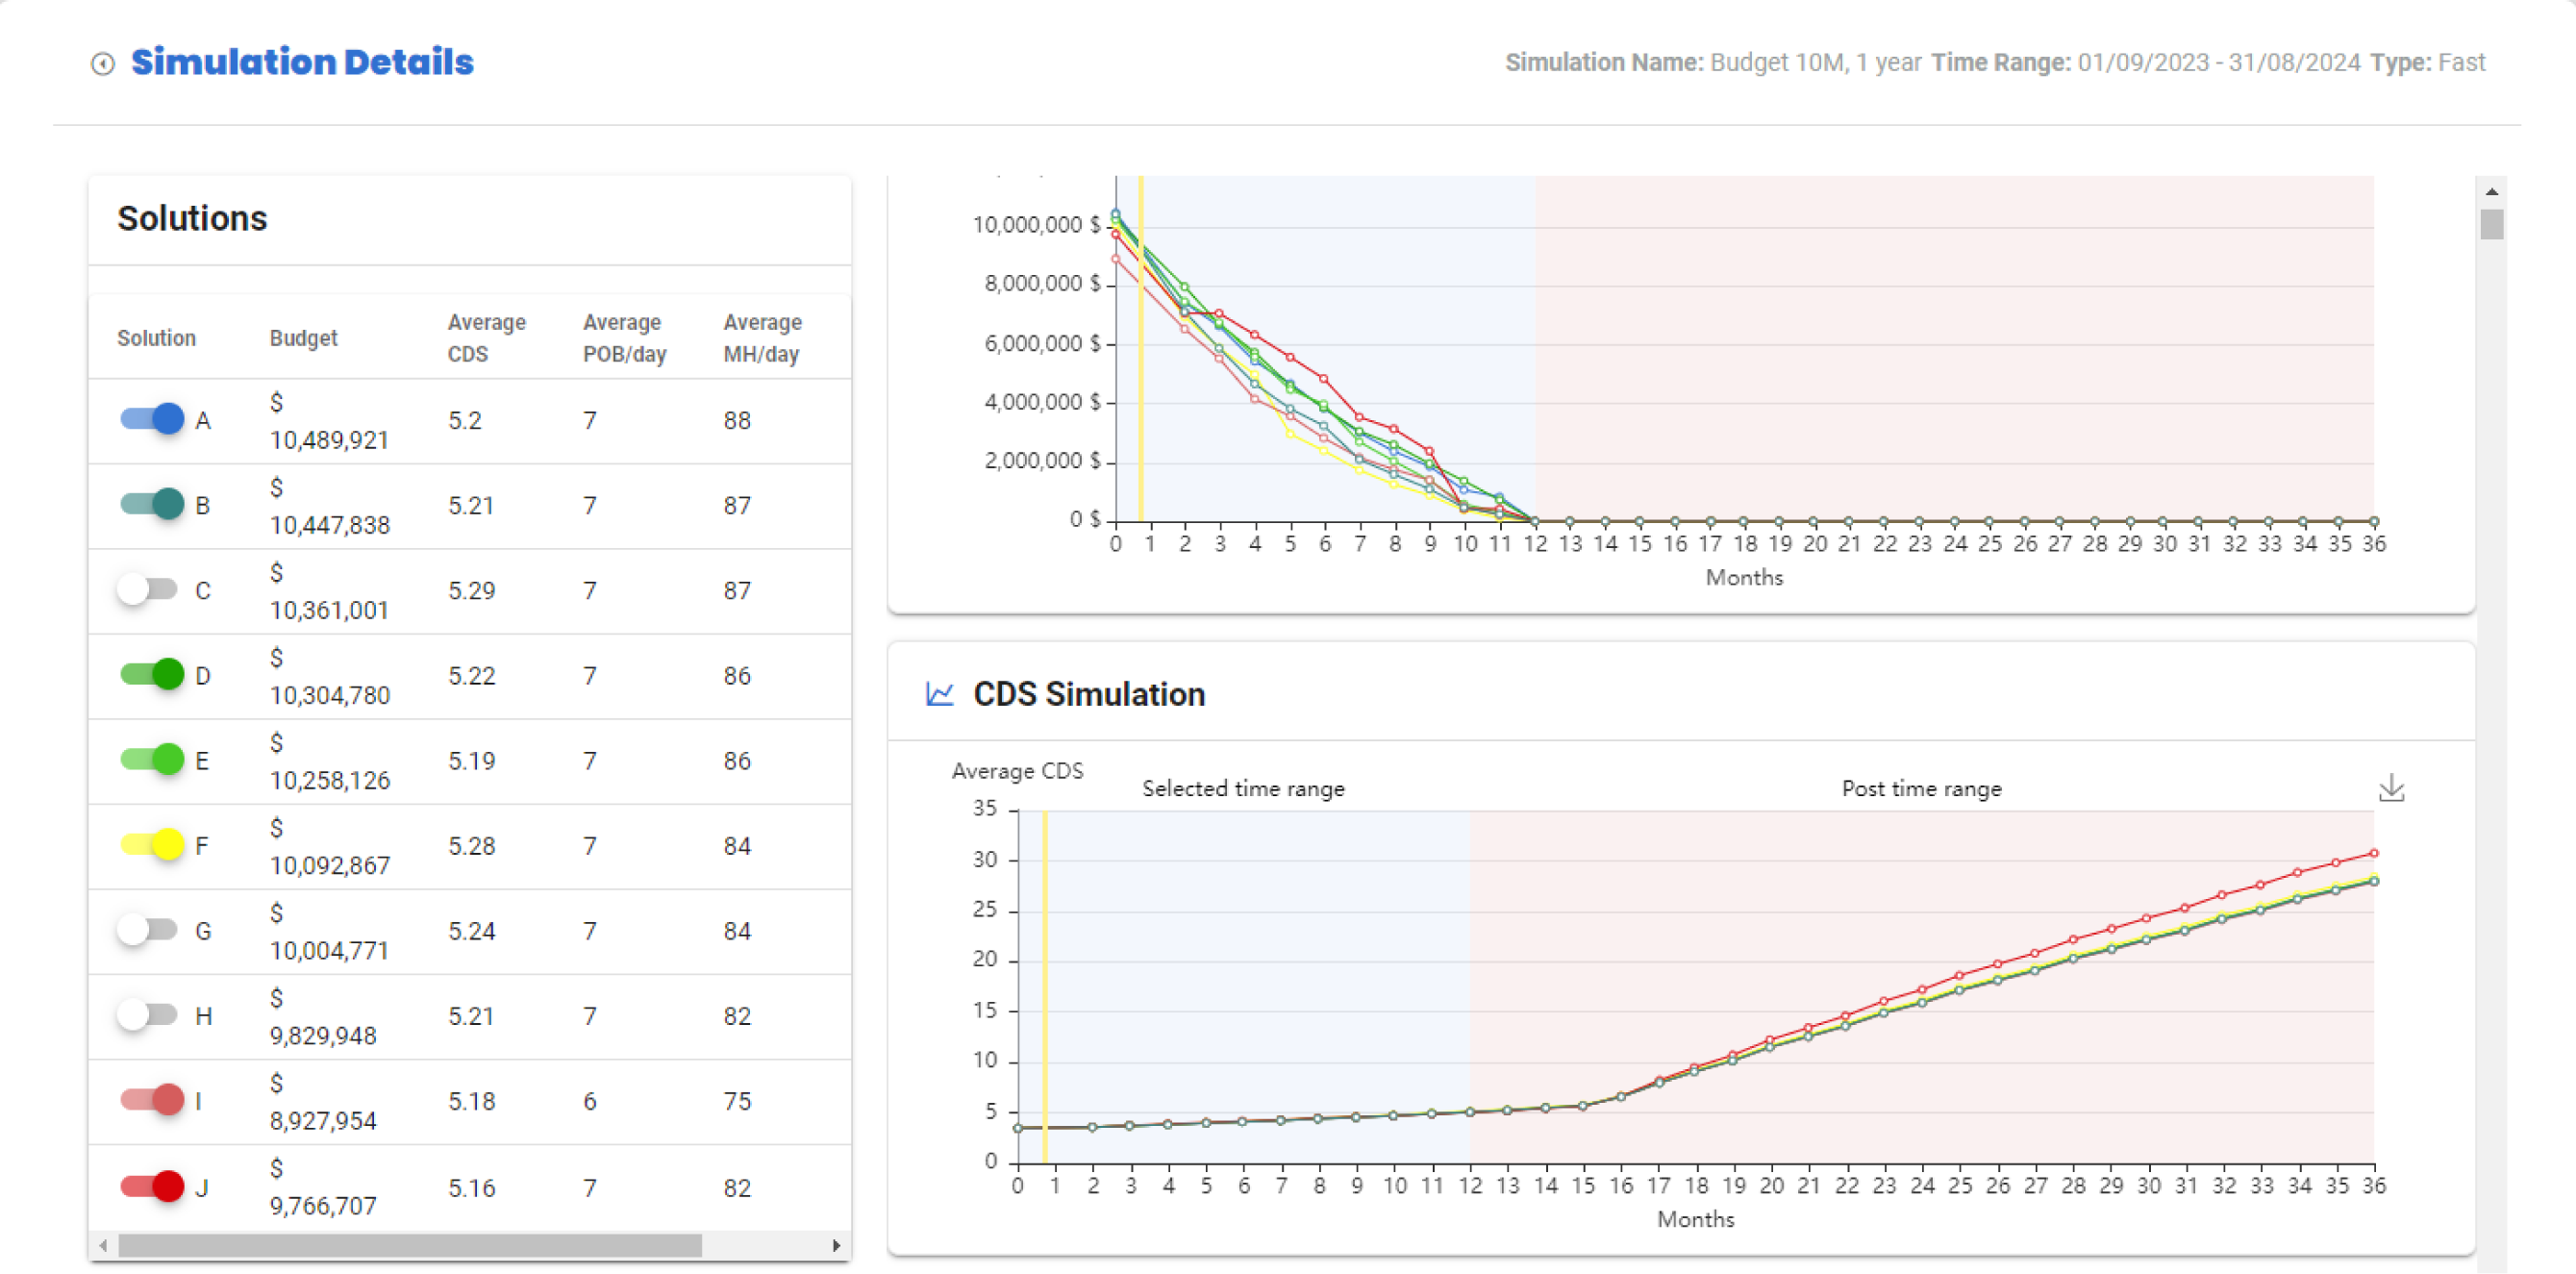Screen dimensions: 2576x1274
Task: Enable solution C toggle
Action: (x=148, y=589)
